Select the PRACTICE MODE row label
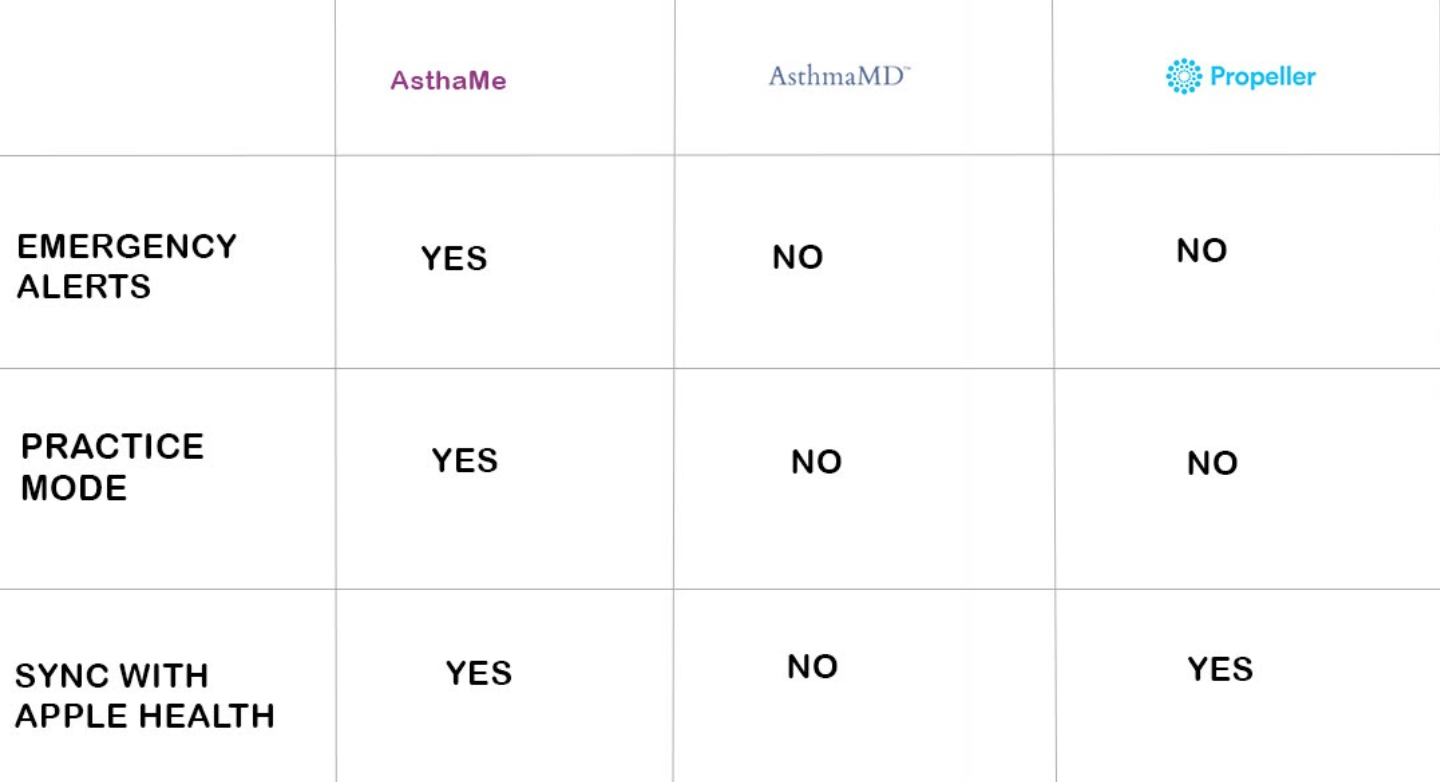 pyautogui.click(x=112, y=467)
